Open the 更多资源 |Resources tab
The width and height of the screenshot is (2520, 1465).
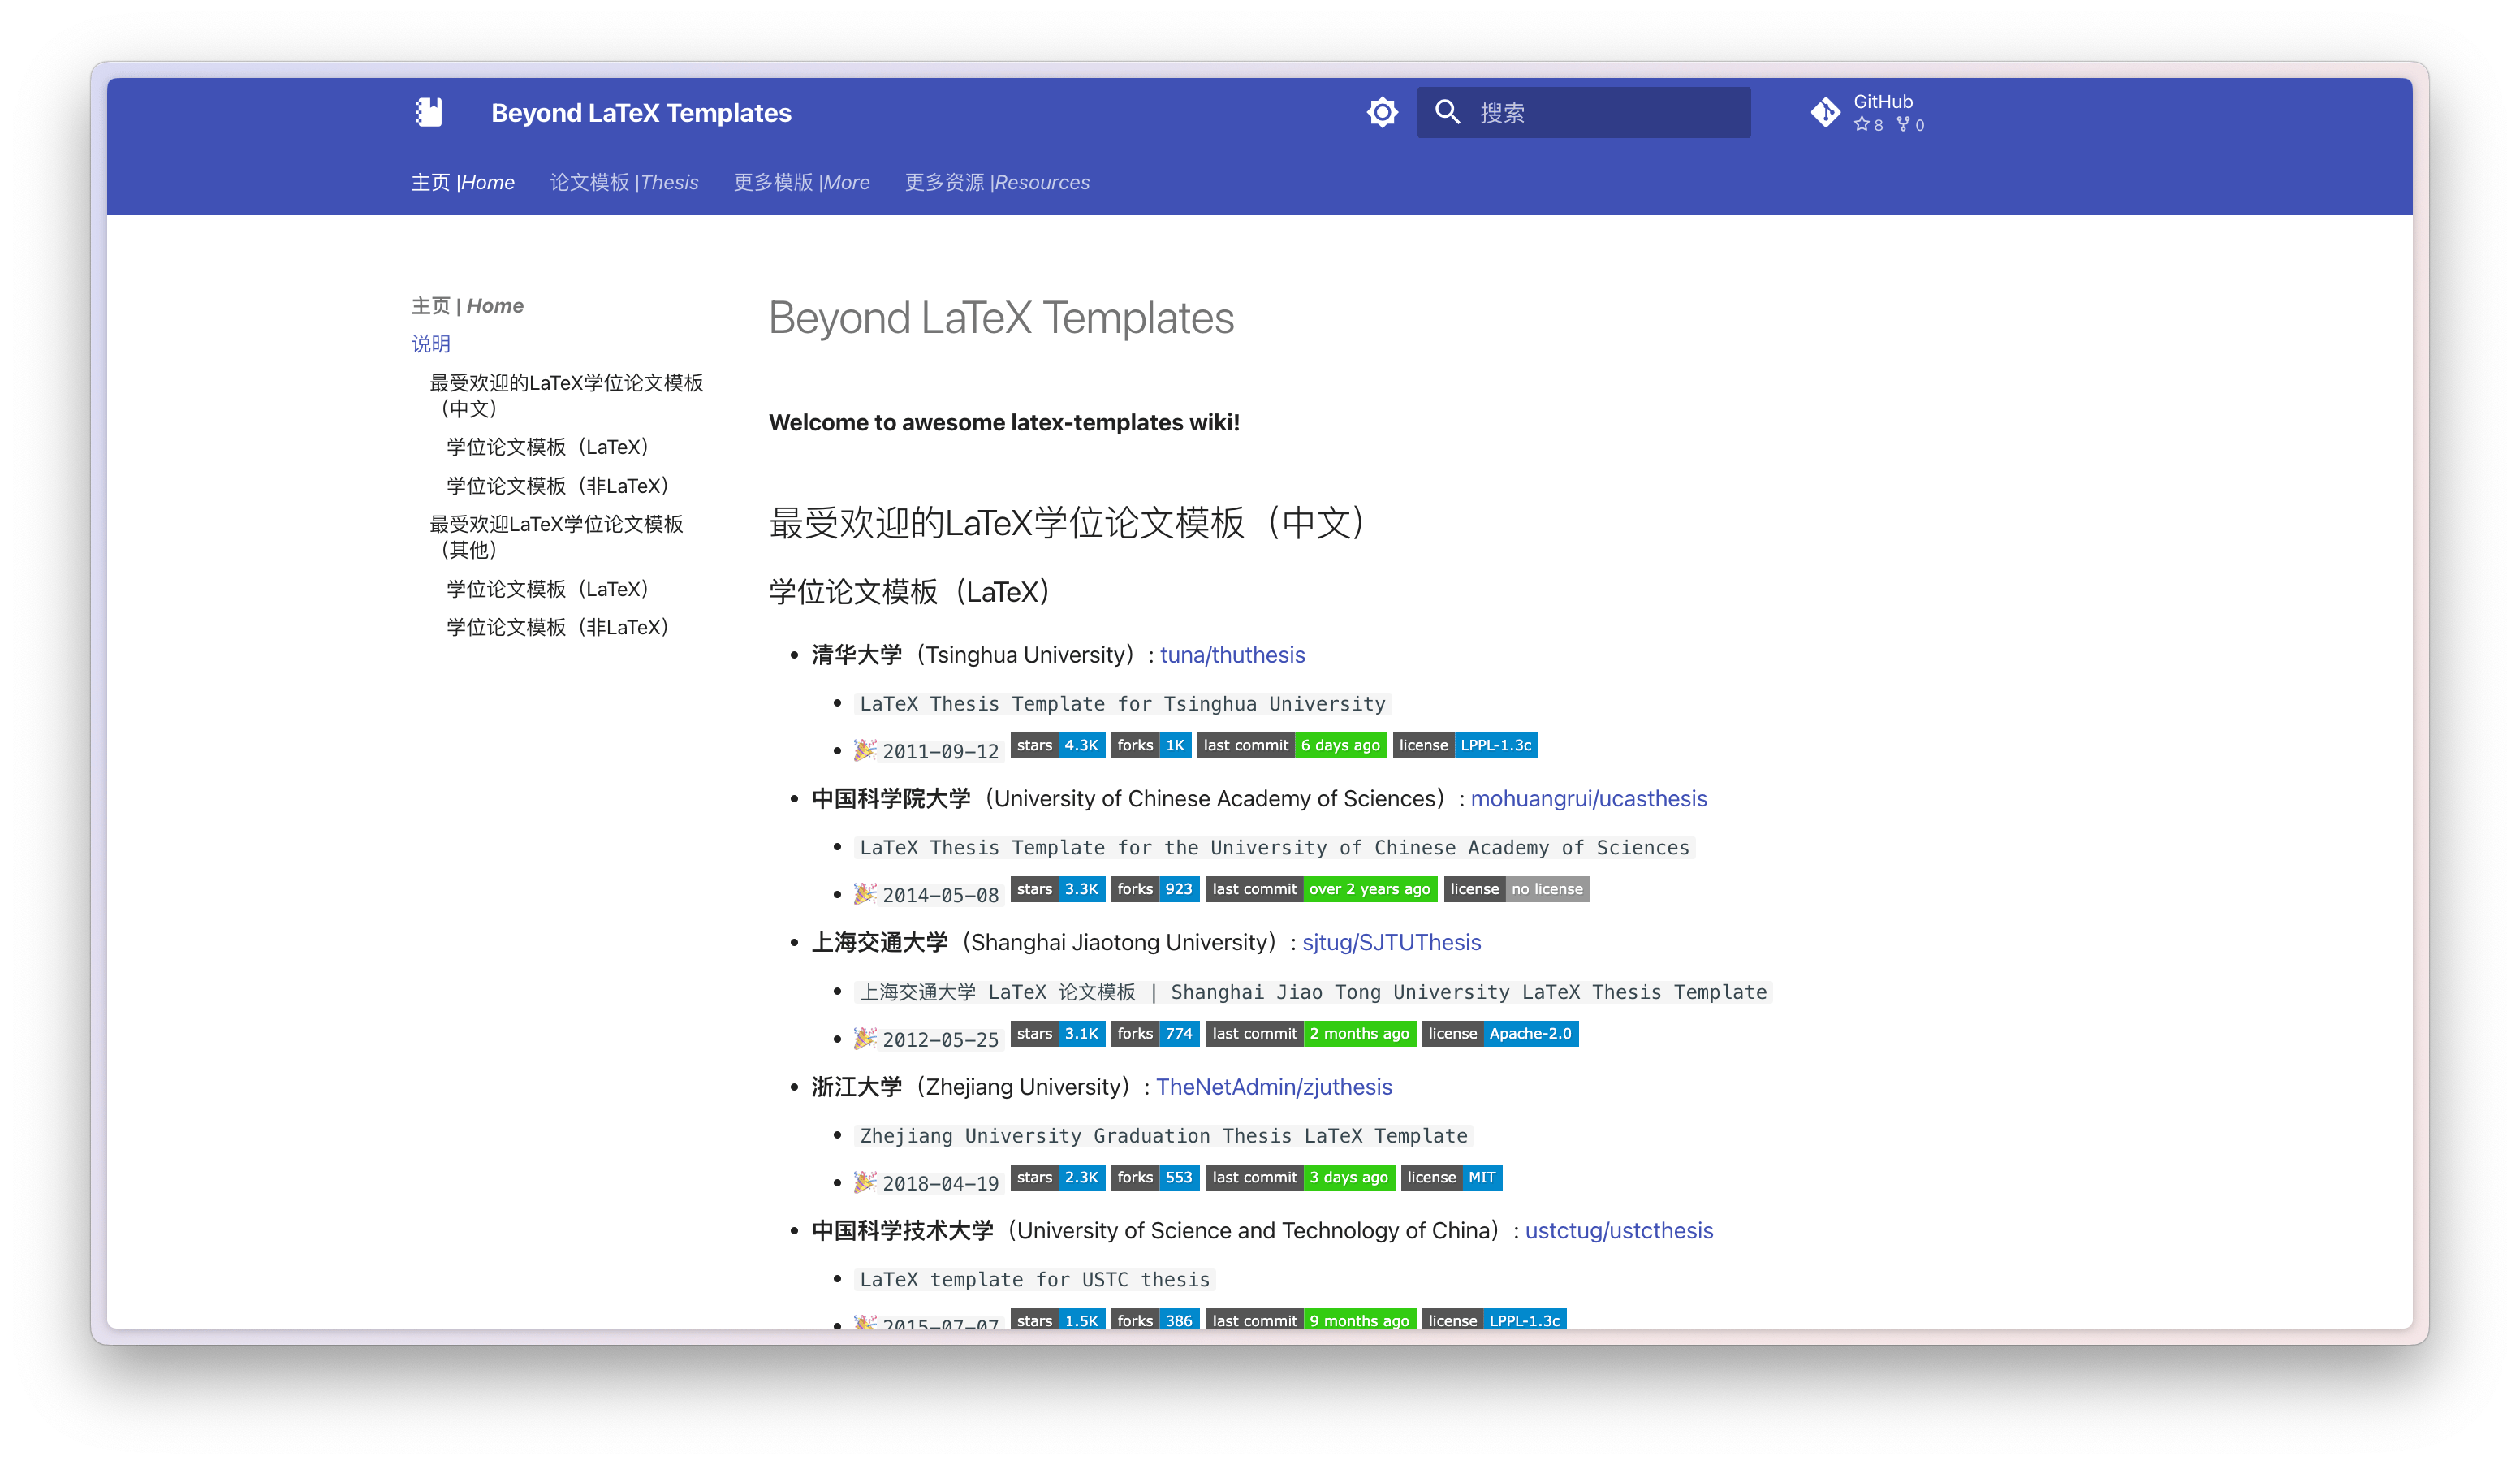click(997, 182)
